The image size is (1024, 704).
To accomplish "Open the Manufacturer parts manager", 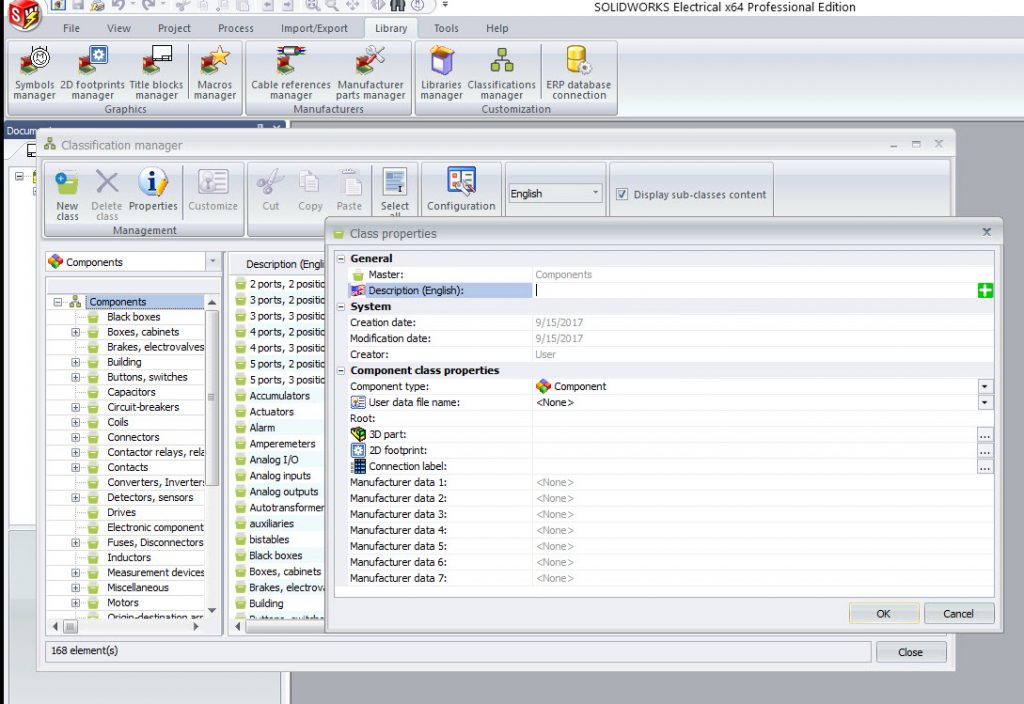I will (370, 72).
